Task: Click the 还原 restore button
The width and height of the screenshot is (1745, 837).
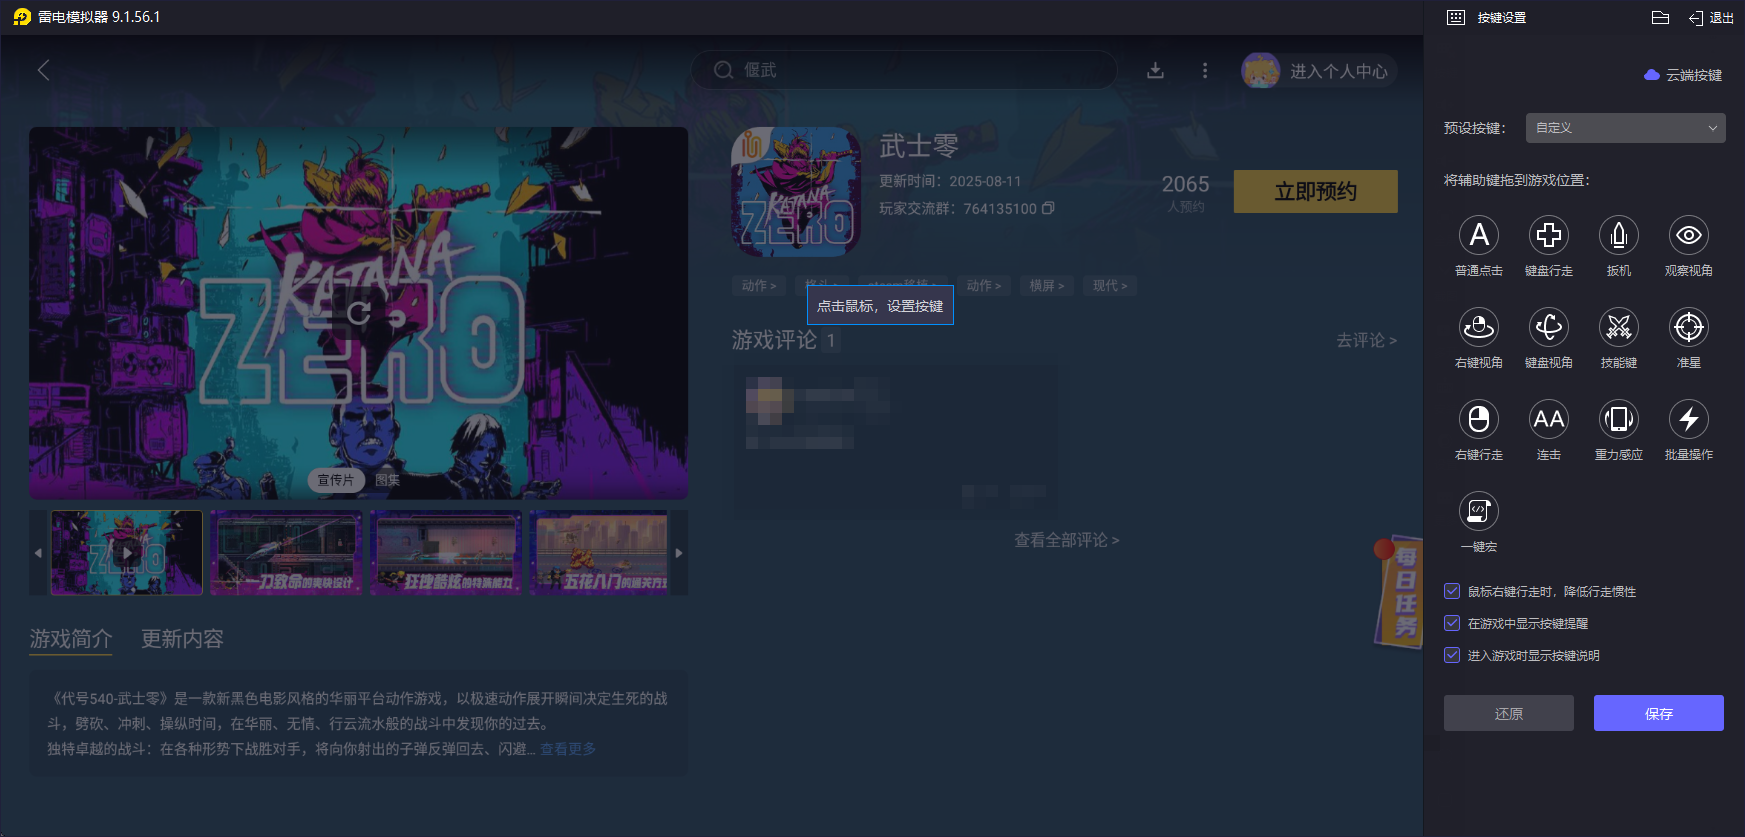Action: click(x=1509, y=713)
